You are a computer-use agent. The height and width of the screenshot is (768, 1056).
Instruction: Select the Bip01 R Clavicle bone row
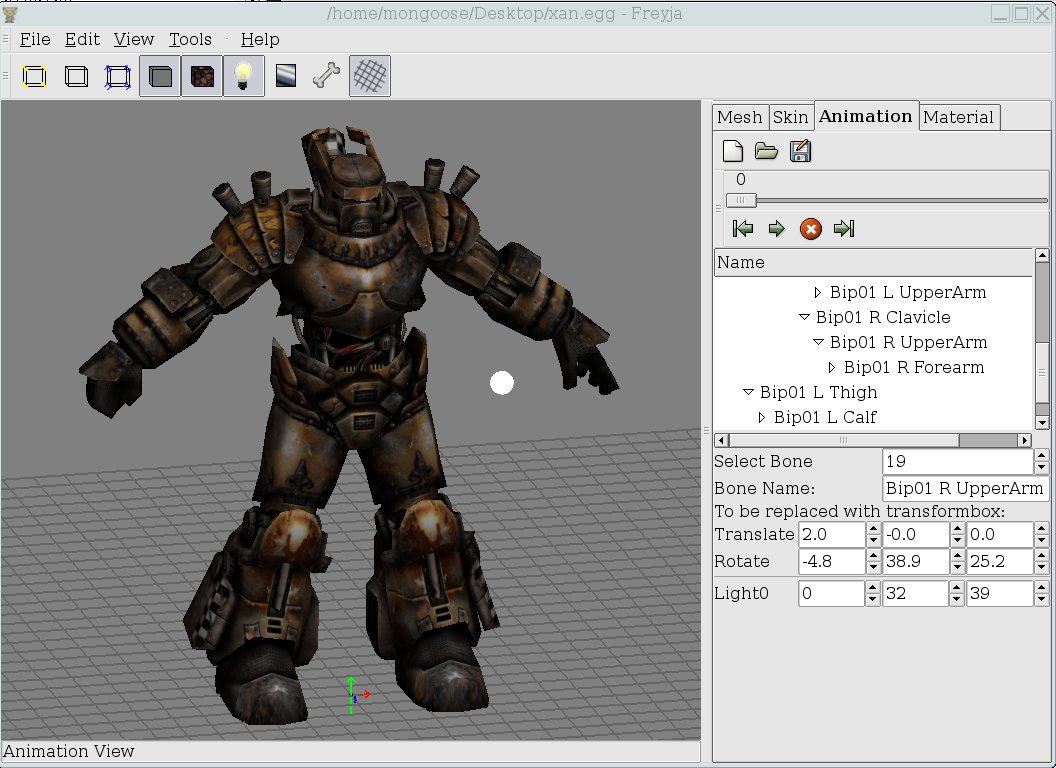pyautogui.click(x=873, y=317)
